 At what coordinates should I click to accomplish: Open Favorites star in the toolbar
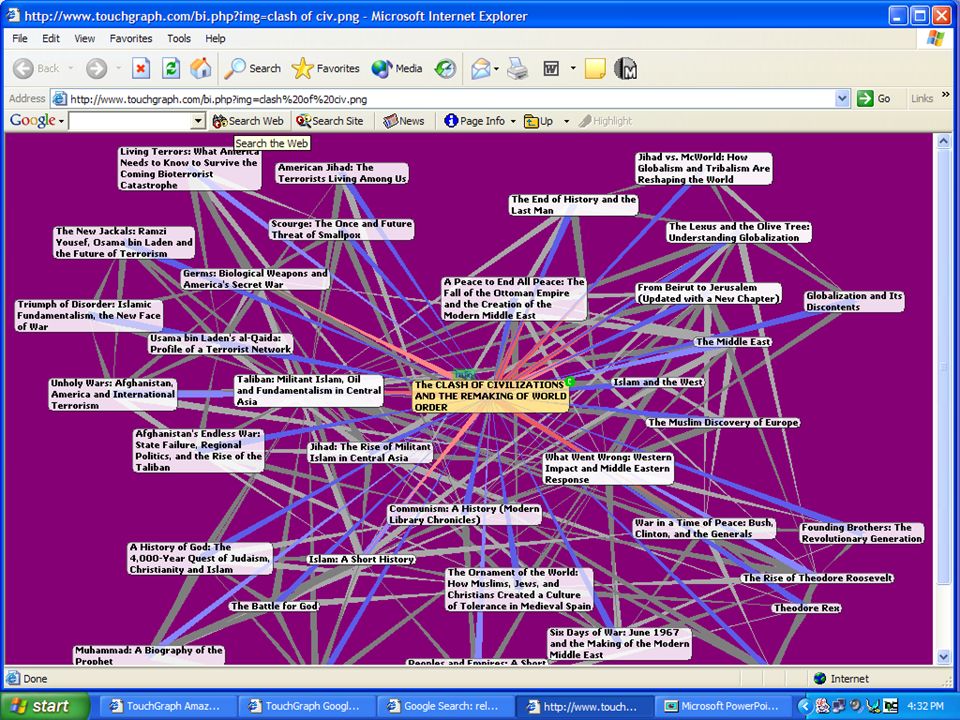tap(326, 69)
